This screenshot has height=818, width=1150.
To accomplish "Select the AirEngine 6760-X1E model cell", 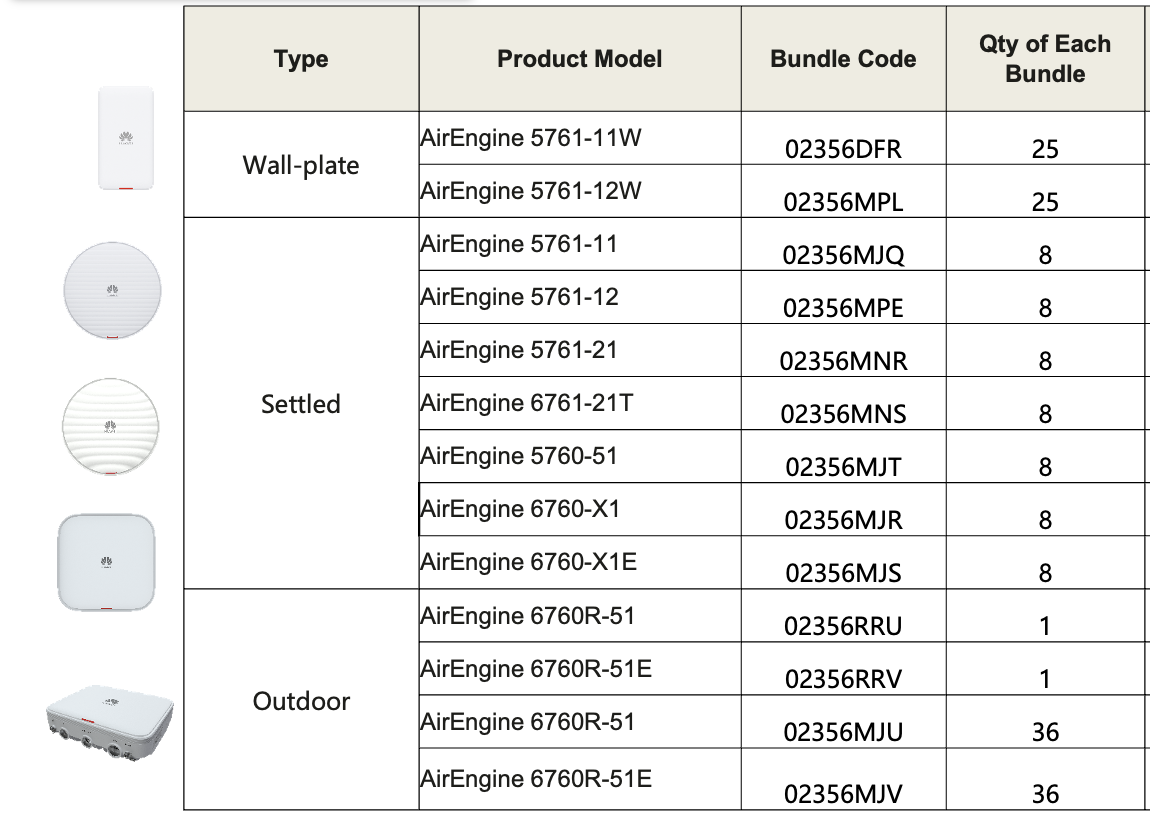I will coord(579,562).
